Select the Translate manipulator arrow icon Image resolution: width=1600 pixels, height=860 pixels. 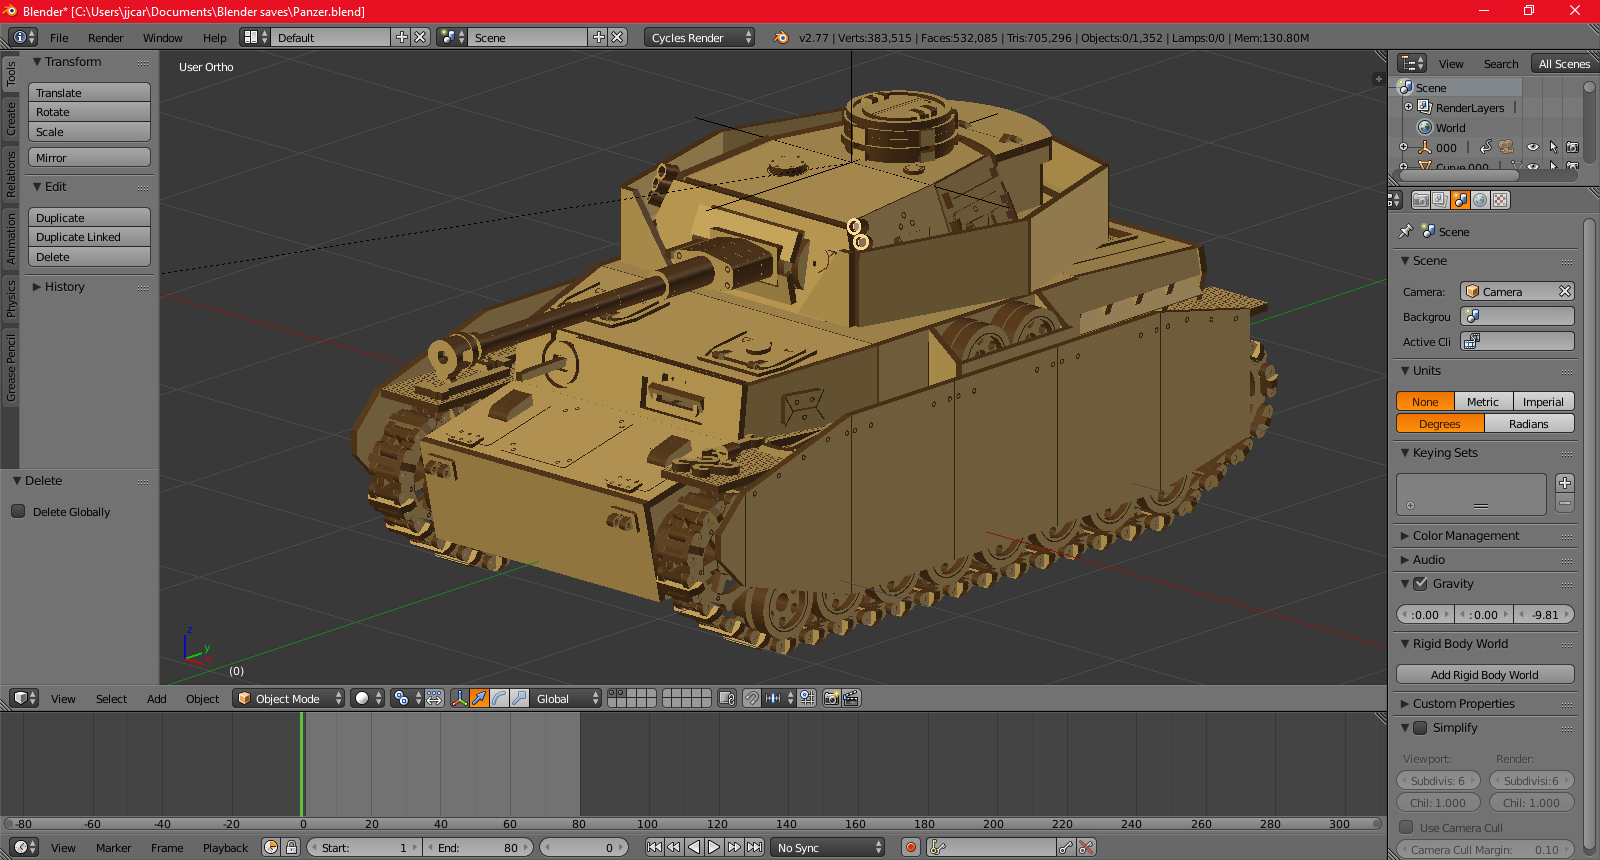480,698
